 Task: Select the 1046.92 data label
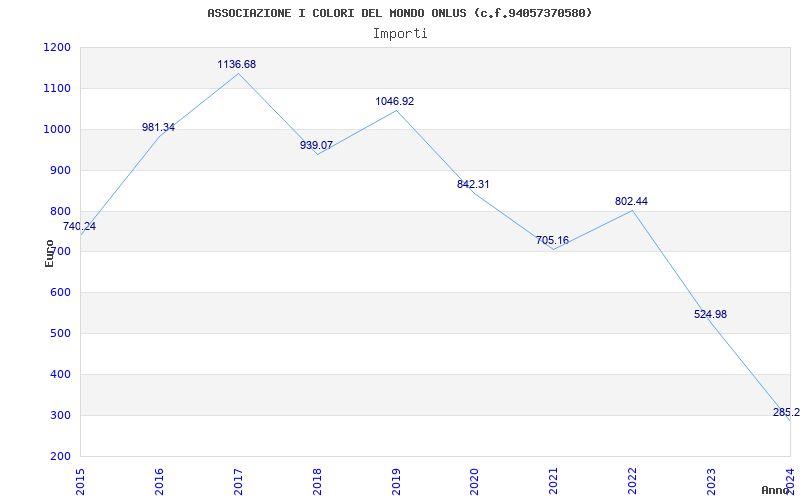[395, 102]
